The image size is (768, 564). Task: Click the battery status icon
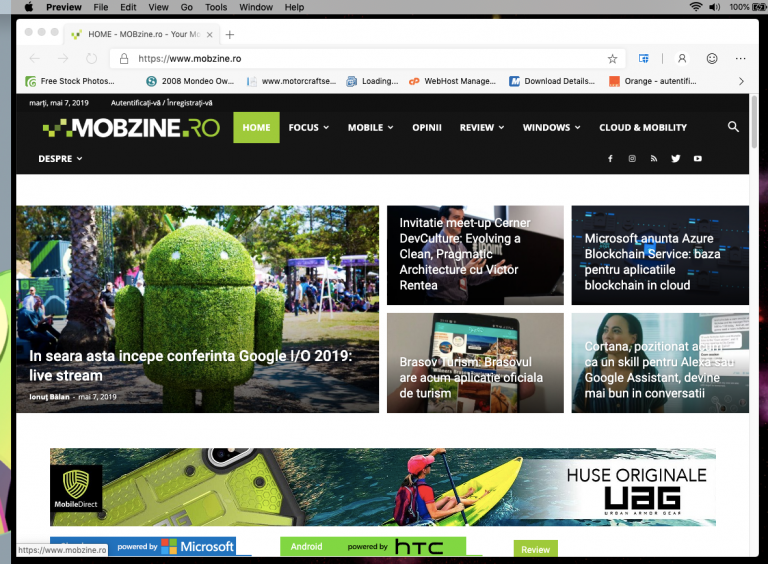[x=759, y=7]
